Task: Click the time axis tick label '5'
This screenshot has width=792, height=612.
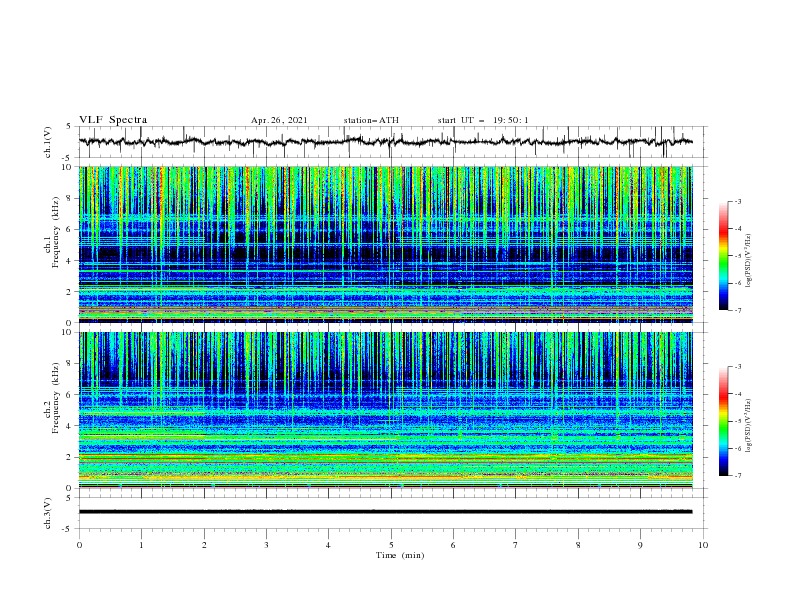Action: pos(391,545)
